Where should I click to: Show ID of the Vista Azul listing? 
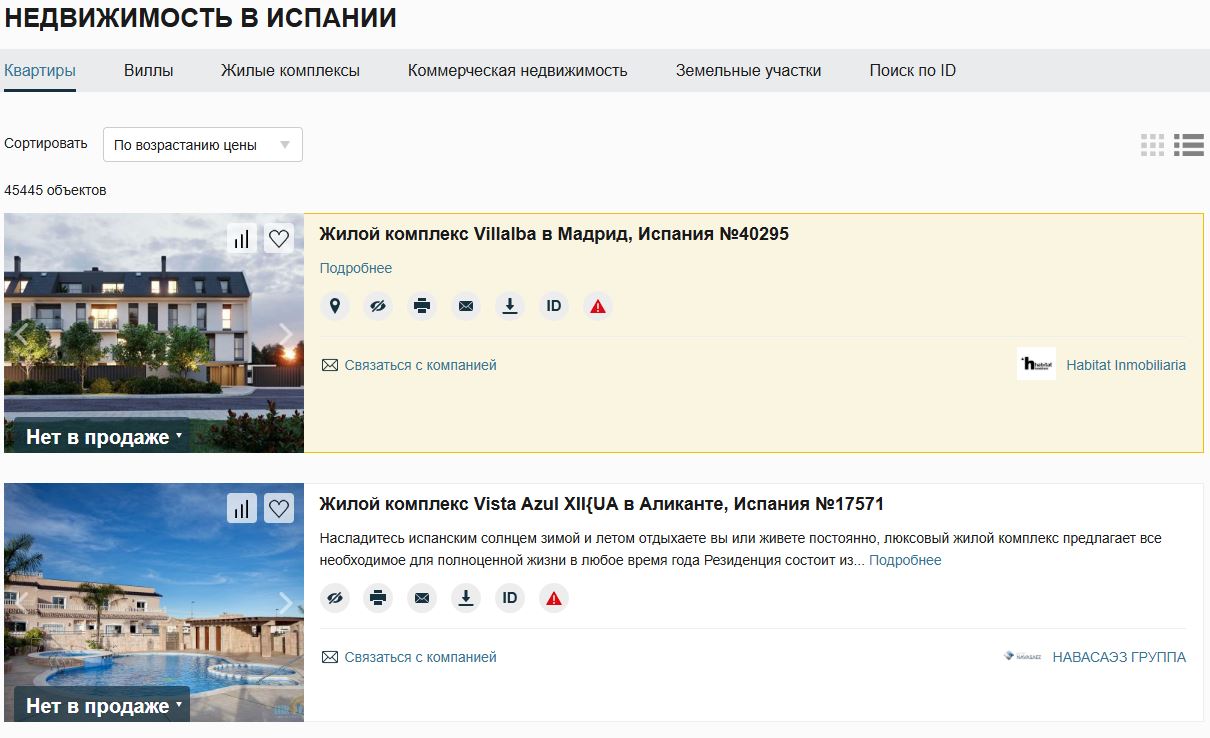510,598
